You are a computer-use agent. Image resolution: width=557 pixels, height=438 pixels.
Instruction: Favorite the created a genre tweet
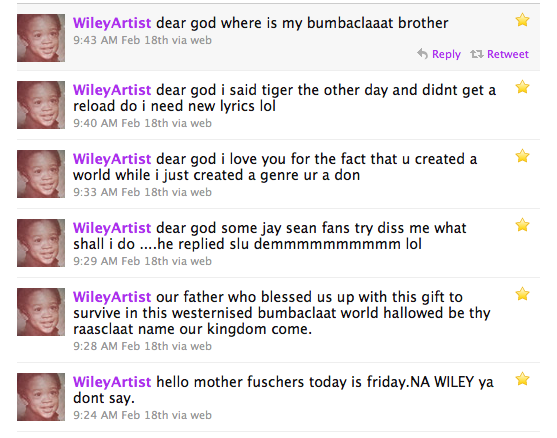click(523, 156)
